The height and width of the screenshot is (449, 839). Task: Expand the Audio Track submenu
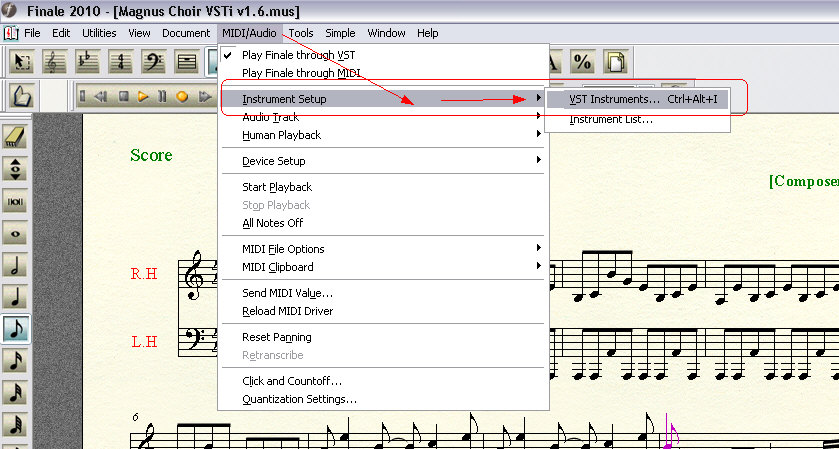383,117
